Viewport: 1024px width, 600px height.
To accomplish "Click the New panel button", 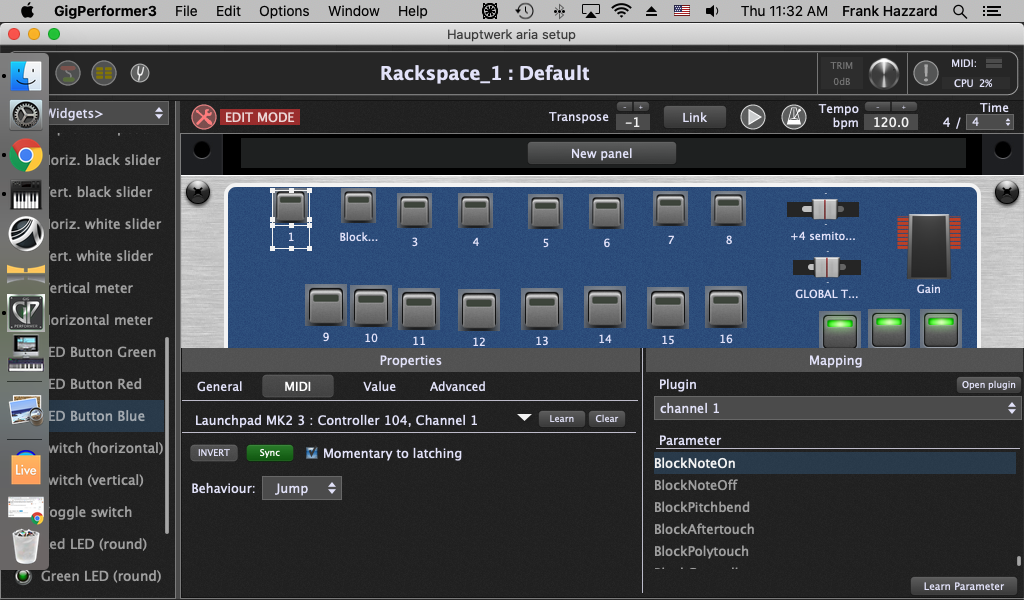I will coord(601,153).
